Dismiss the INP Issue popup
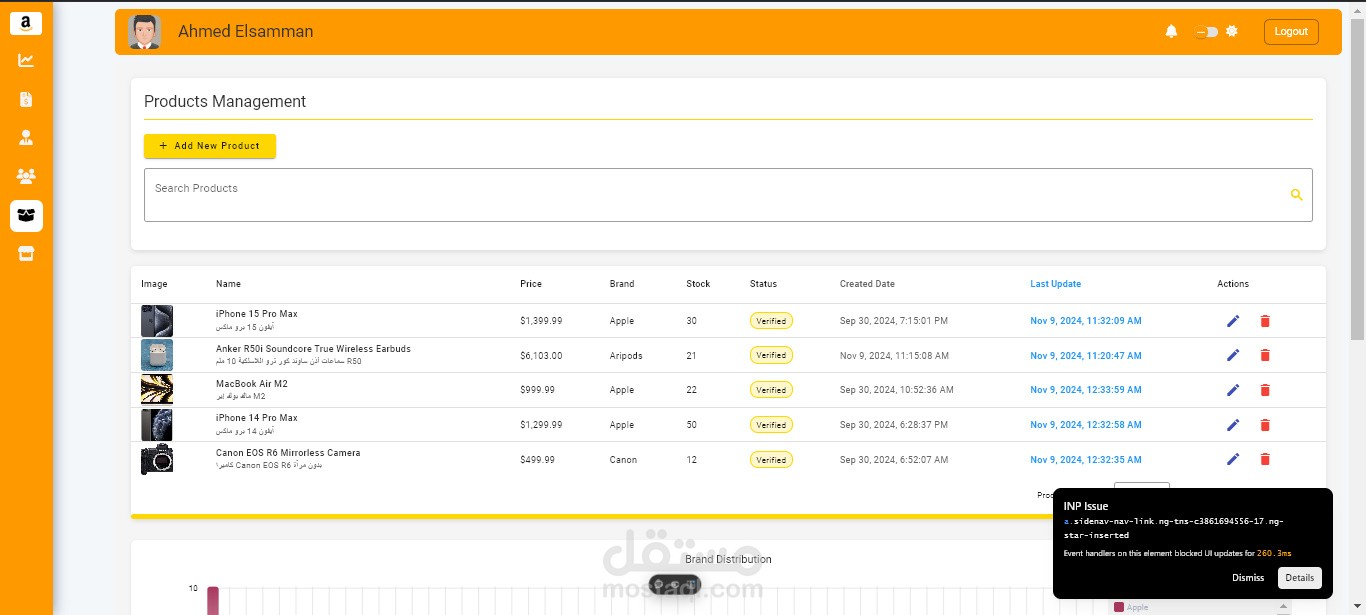1366x615 pixels. pyautogui.click(x=1248, y=578)
